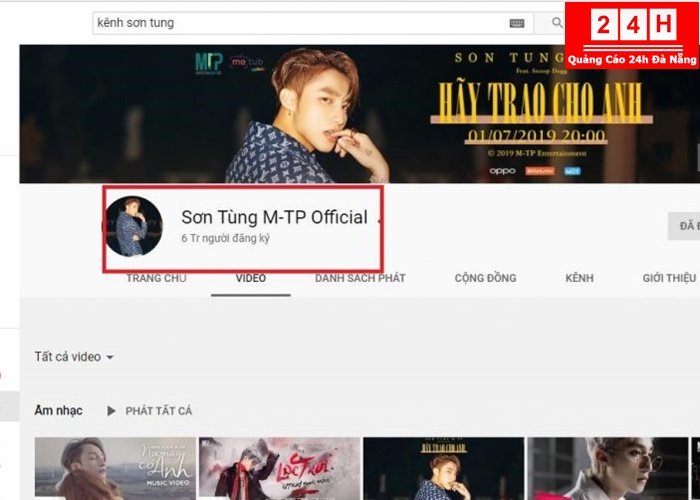This screenshot has height=500, width=700.
Task: Focus the search field containing 'kênh sơn tung'
Action: click(x=312, y=23)
